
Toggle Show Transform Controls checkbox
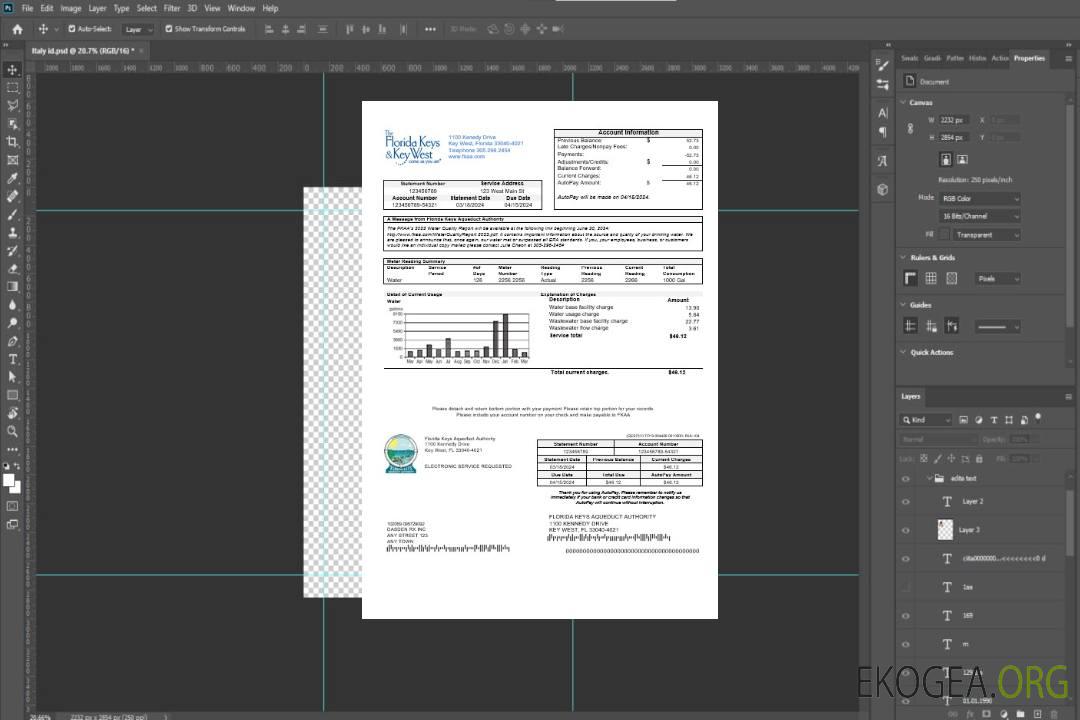[169, 29]
